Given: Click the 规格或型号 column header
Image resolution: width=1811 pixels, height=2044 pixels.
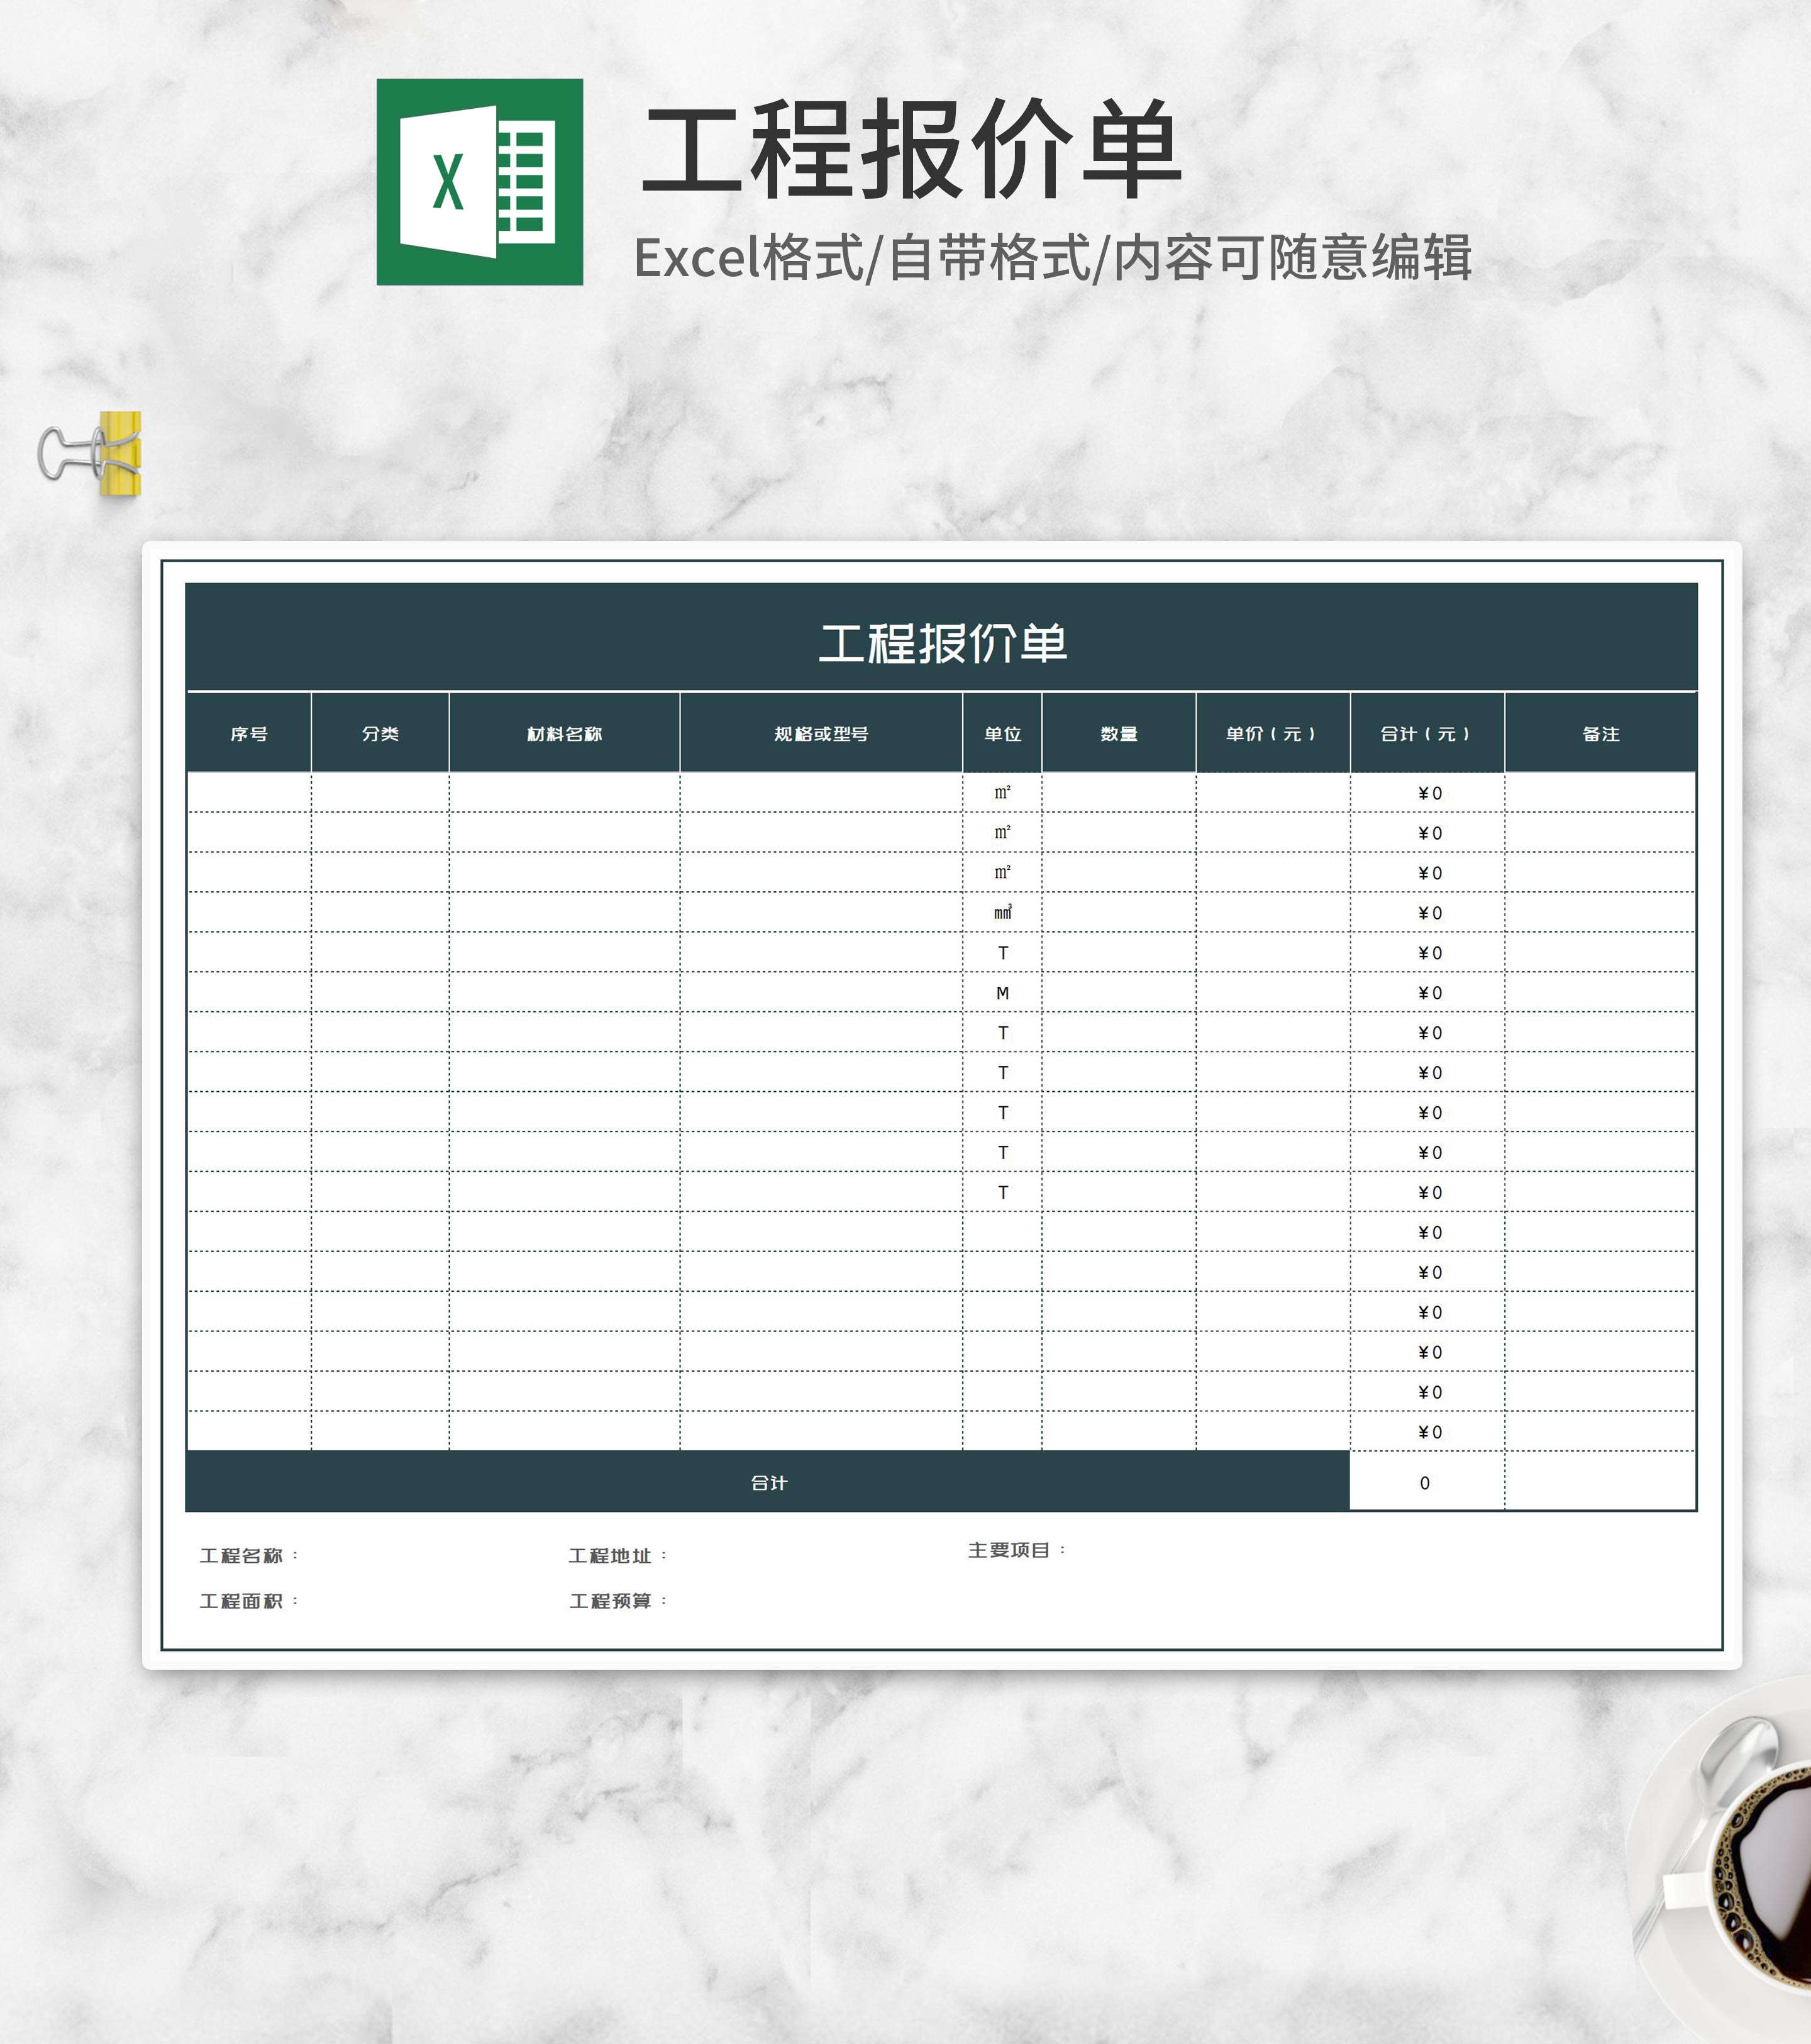Looking at the screenshot, I should [x=820, y=733].
